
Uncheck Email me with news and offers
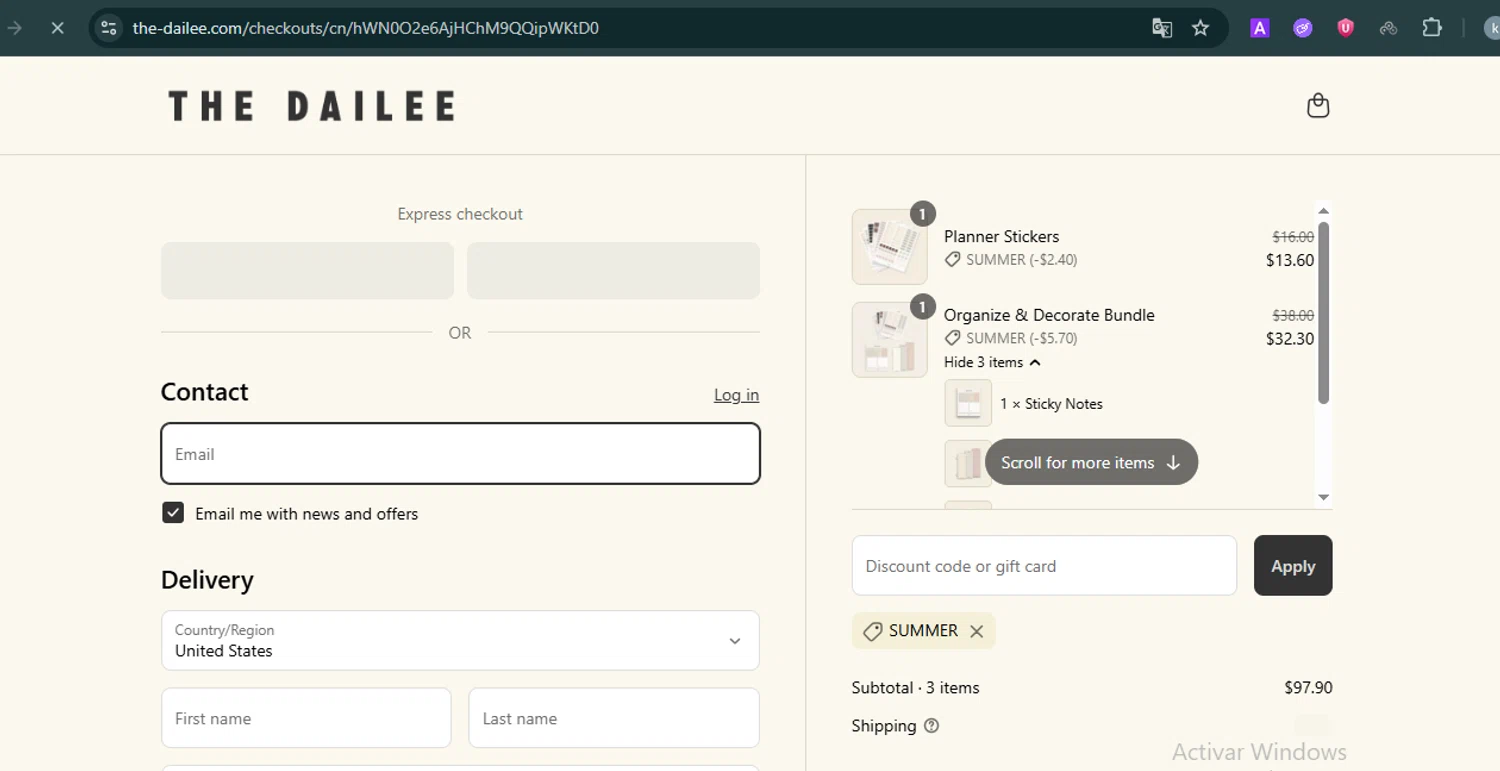(173, 513)
